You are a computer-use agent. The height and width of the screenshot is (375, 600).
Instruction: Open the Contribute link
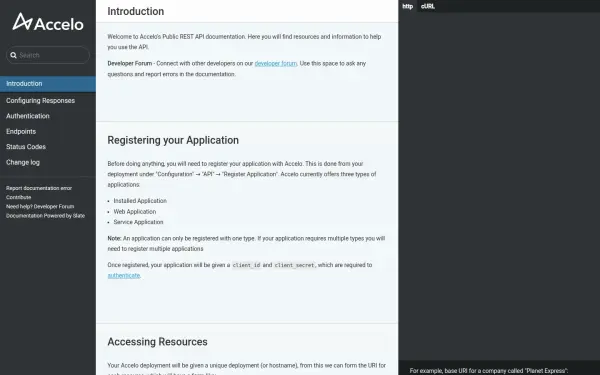coord(18,197)
